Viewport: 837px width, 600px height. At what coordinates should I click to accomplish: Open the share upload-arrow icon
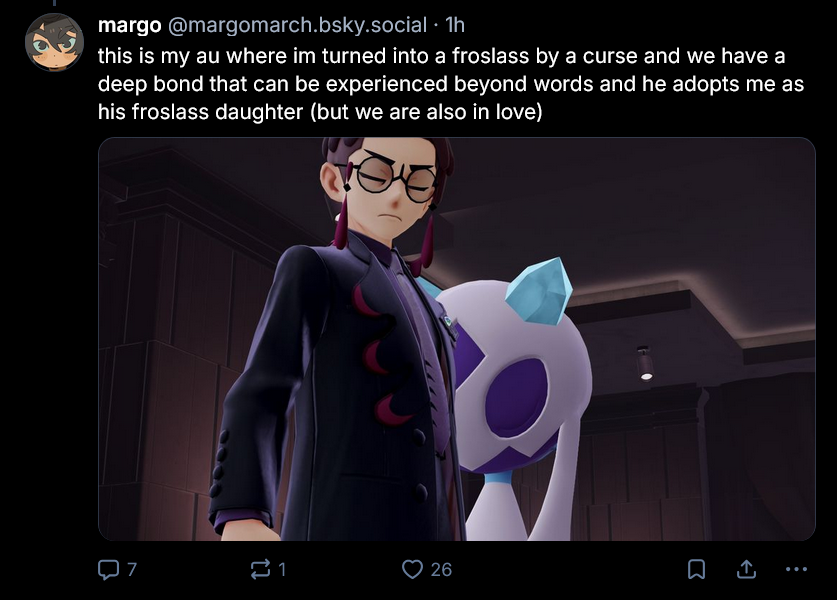[746, 570]
